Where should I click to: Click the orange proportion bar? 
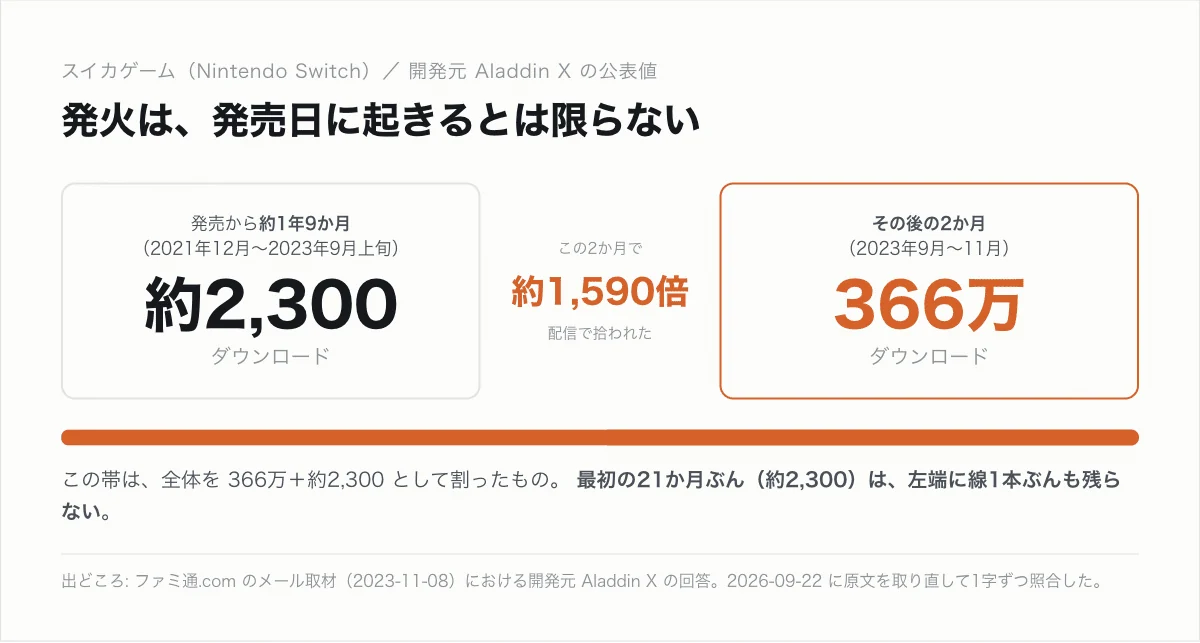click(x=600, y=437)
